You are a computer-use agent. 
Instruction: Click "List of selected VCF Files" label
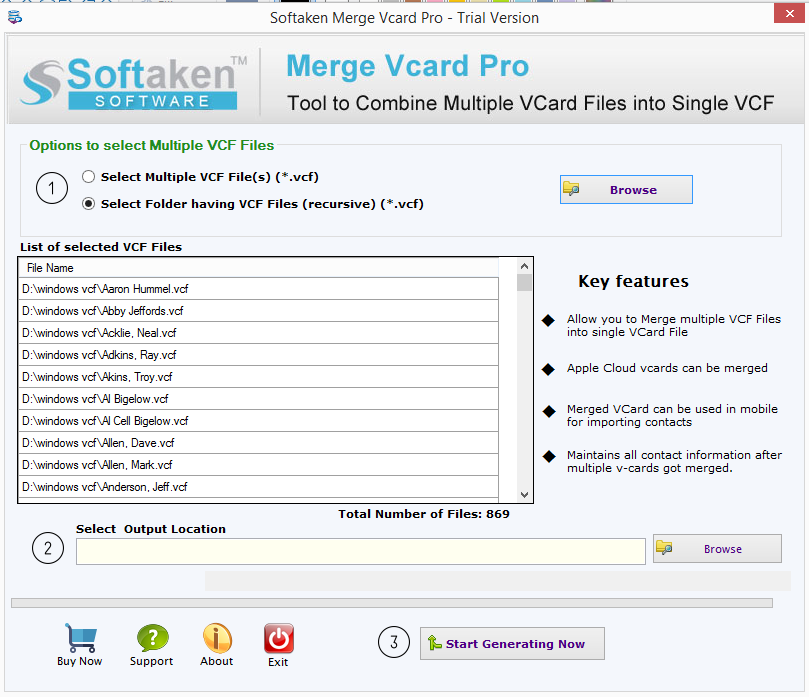pyautogui.click(x=101, y=247)
